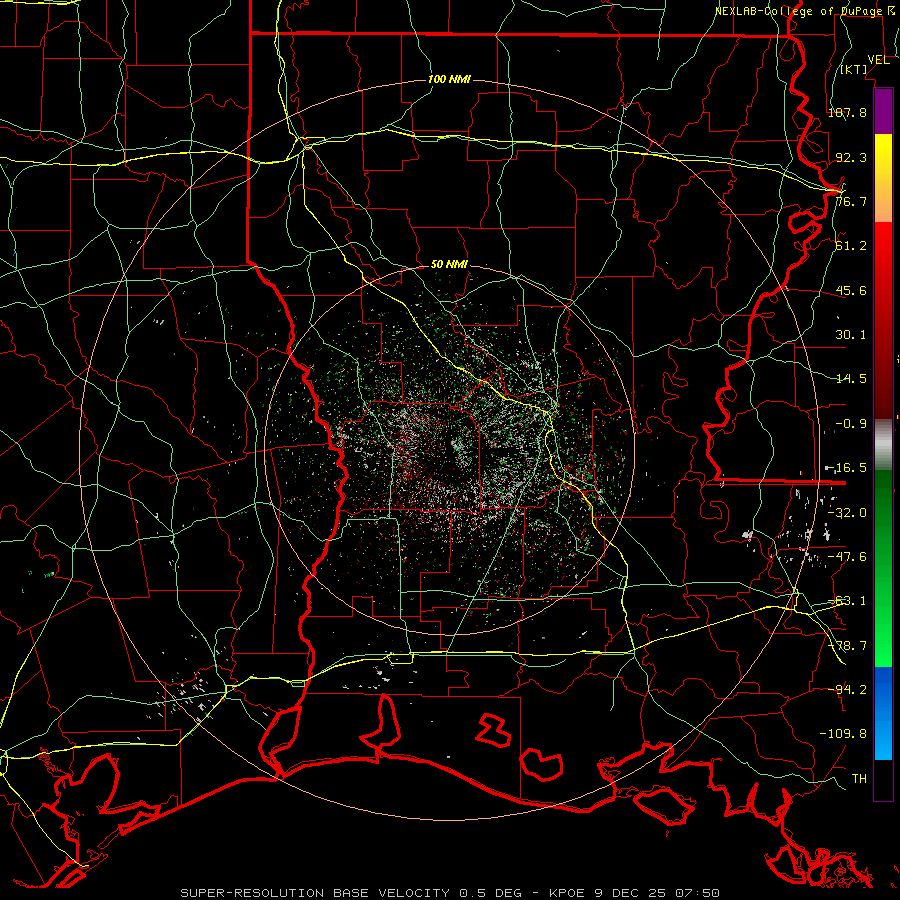Viewport: 900px width, 900px height.
Task: Click the VEL legend title
Action: 878,60
